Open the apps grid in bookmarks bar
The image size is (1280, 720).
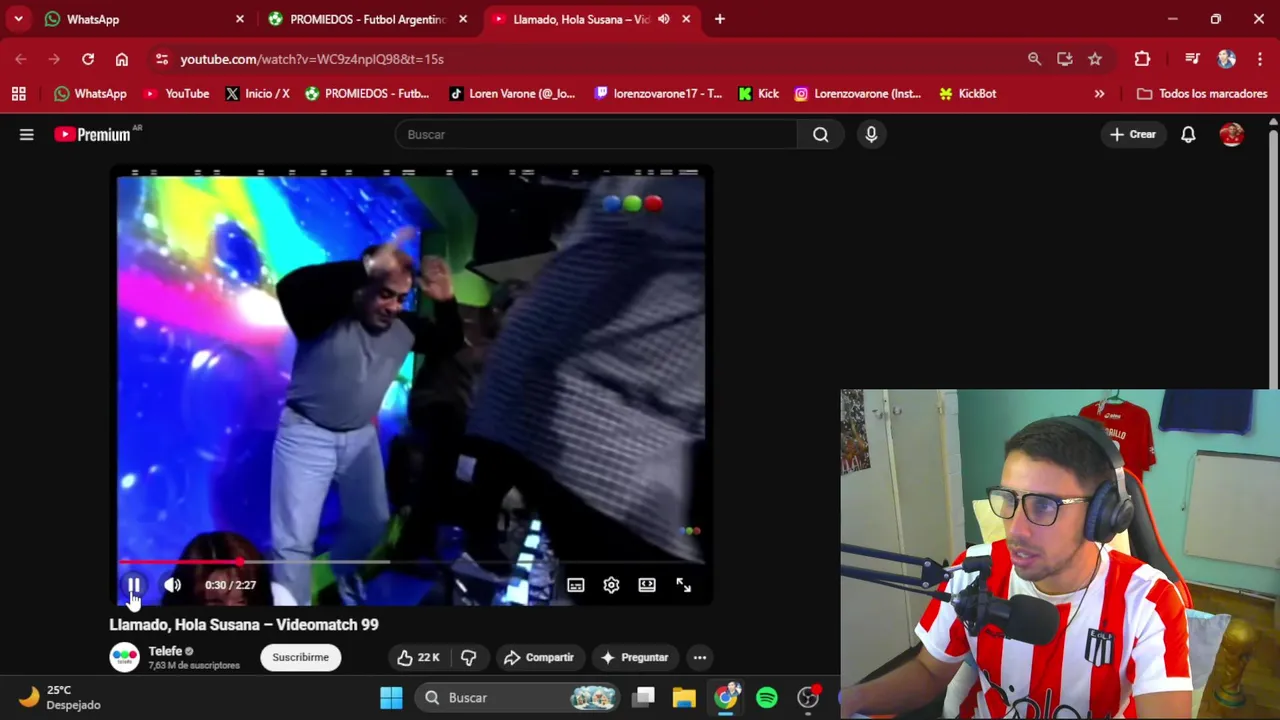click(19, 93)
